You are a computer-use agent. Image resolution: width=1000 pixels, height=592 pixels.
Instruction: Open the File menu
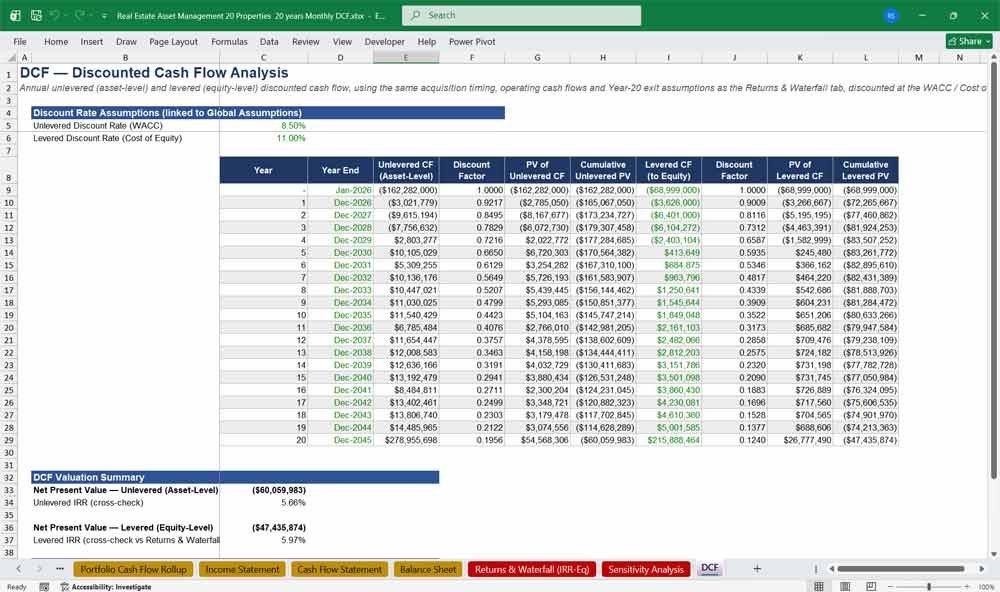pyautogui.click(x=20, y=41)
